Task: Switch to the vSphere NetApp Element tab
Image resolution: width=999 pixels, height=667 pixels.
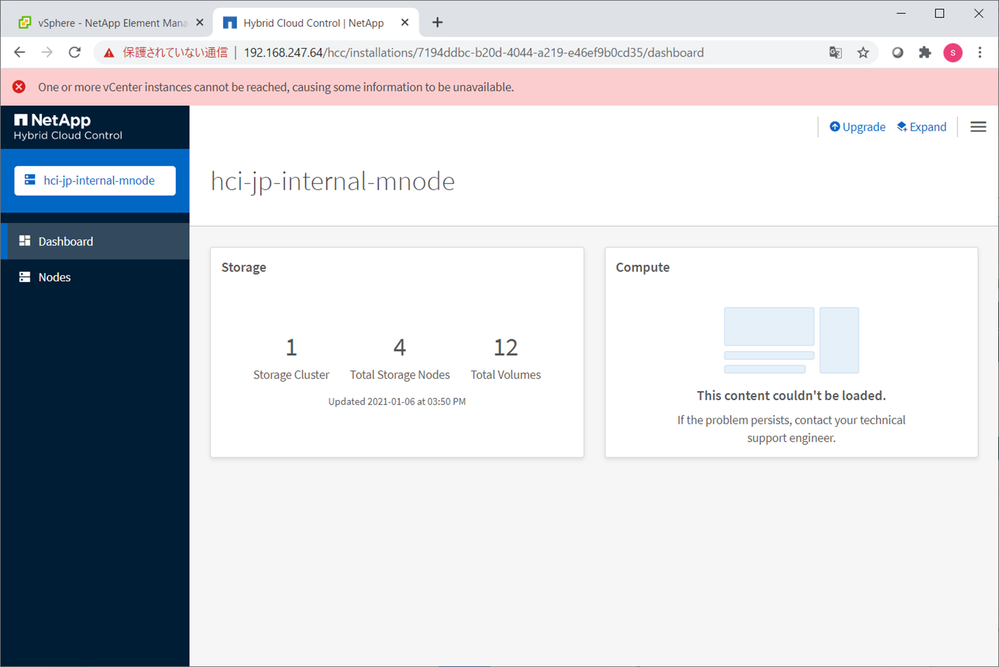Action: (x=111, y=23)
